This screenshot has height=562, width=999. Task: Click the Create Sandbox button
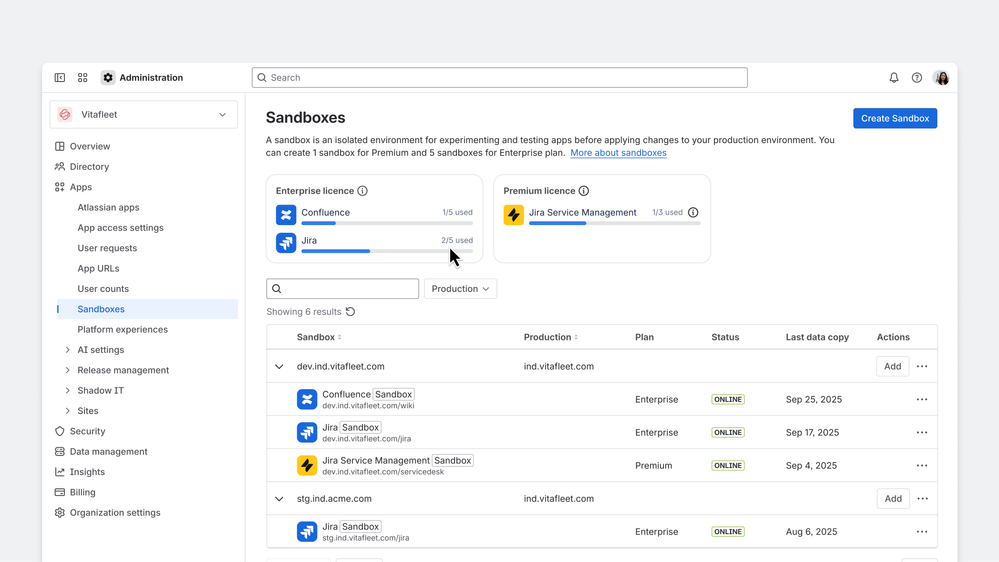coord(895,118)
